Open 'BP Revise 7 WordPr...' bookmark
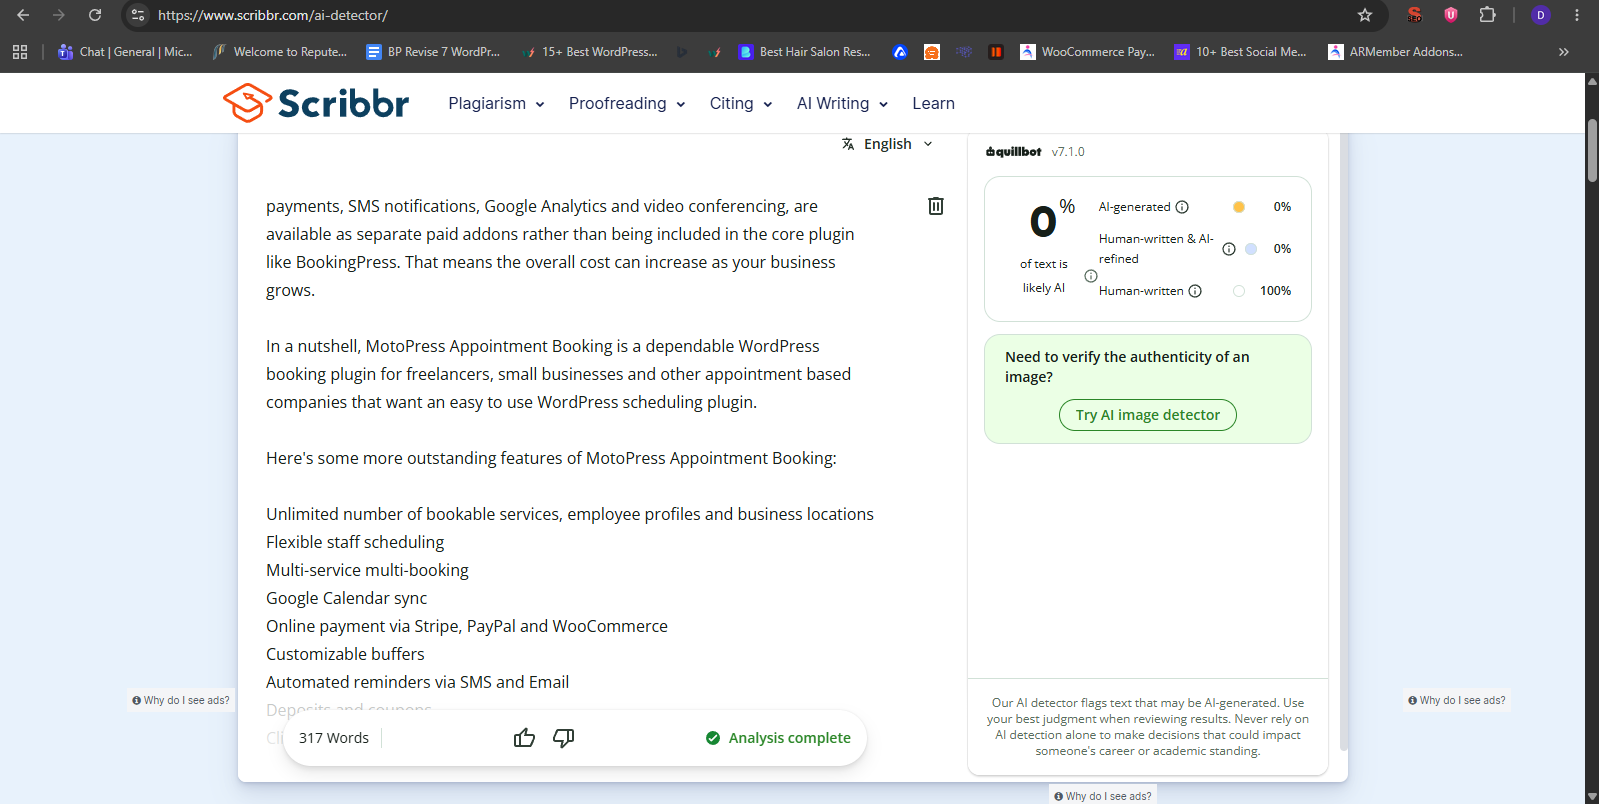Screen dimensions: 1599x804 tap(433, 52)
